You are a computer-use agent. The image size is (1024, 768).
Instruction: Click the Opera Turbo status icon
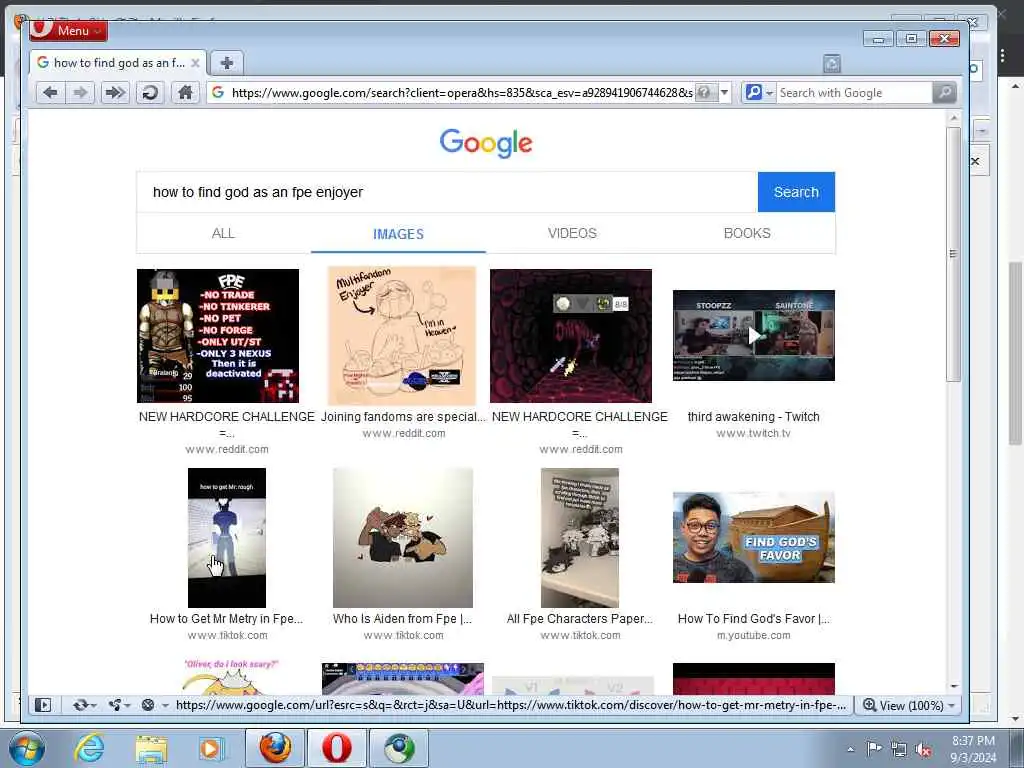tap(148, 705)
